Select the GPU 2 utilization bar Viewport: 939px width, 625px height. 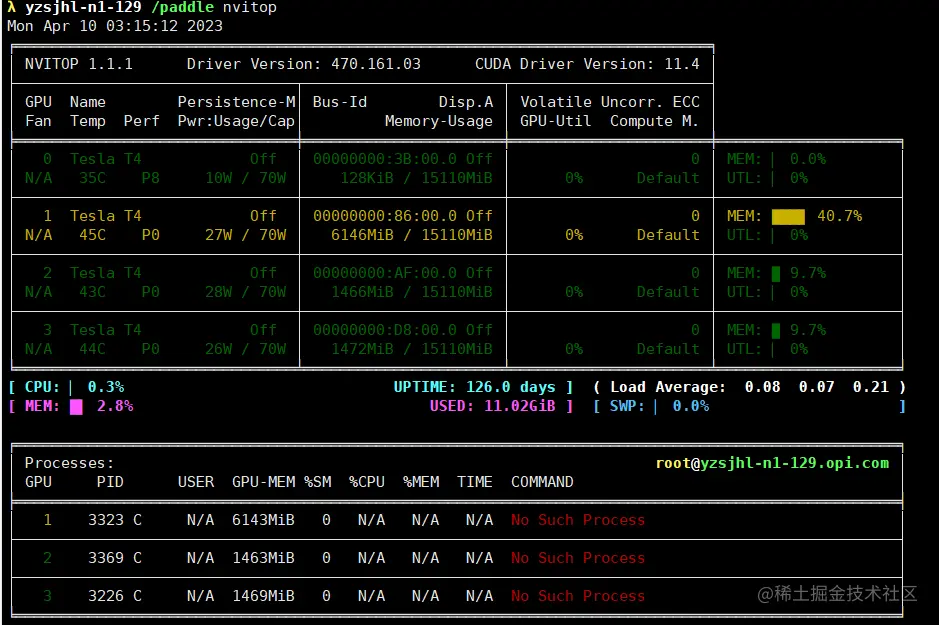pyautogui.click(x=771, y=291)
